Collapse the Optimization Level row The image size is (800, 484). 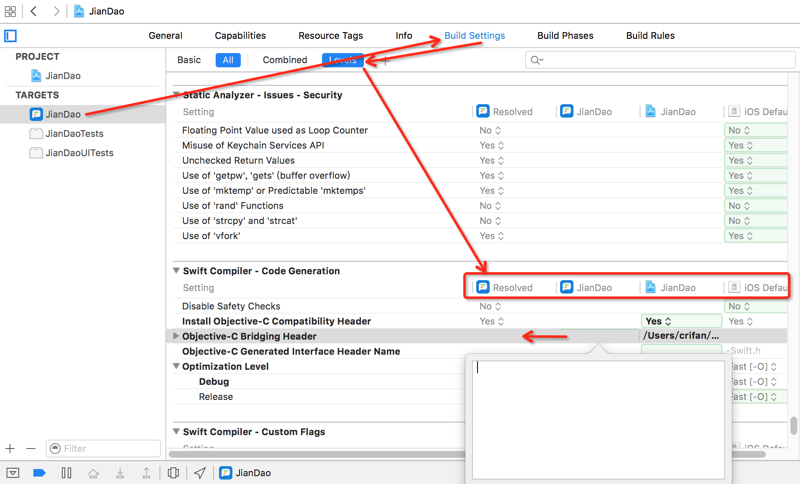177,366
